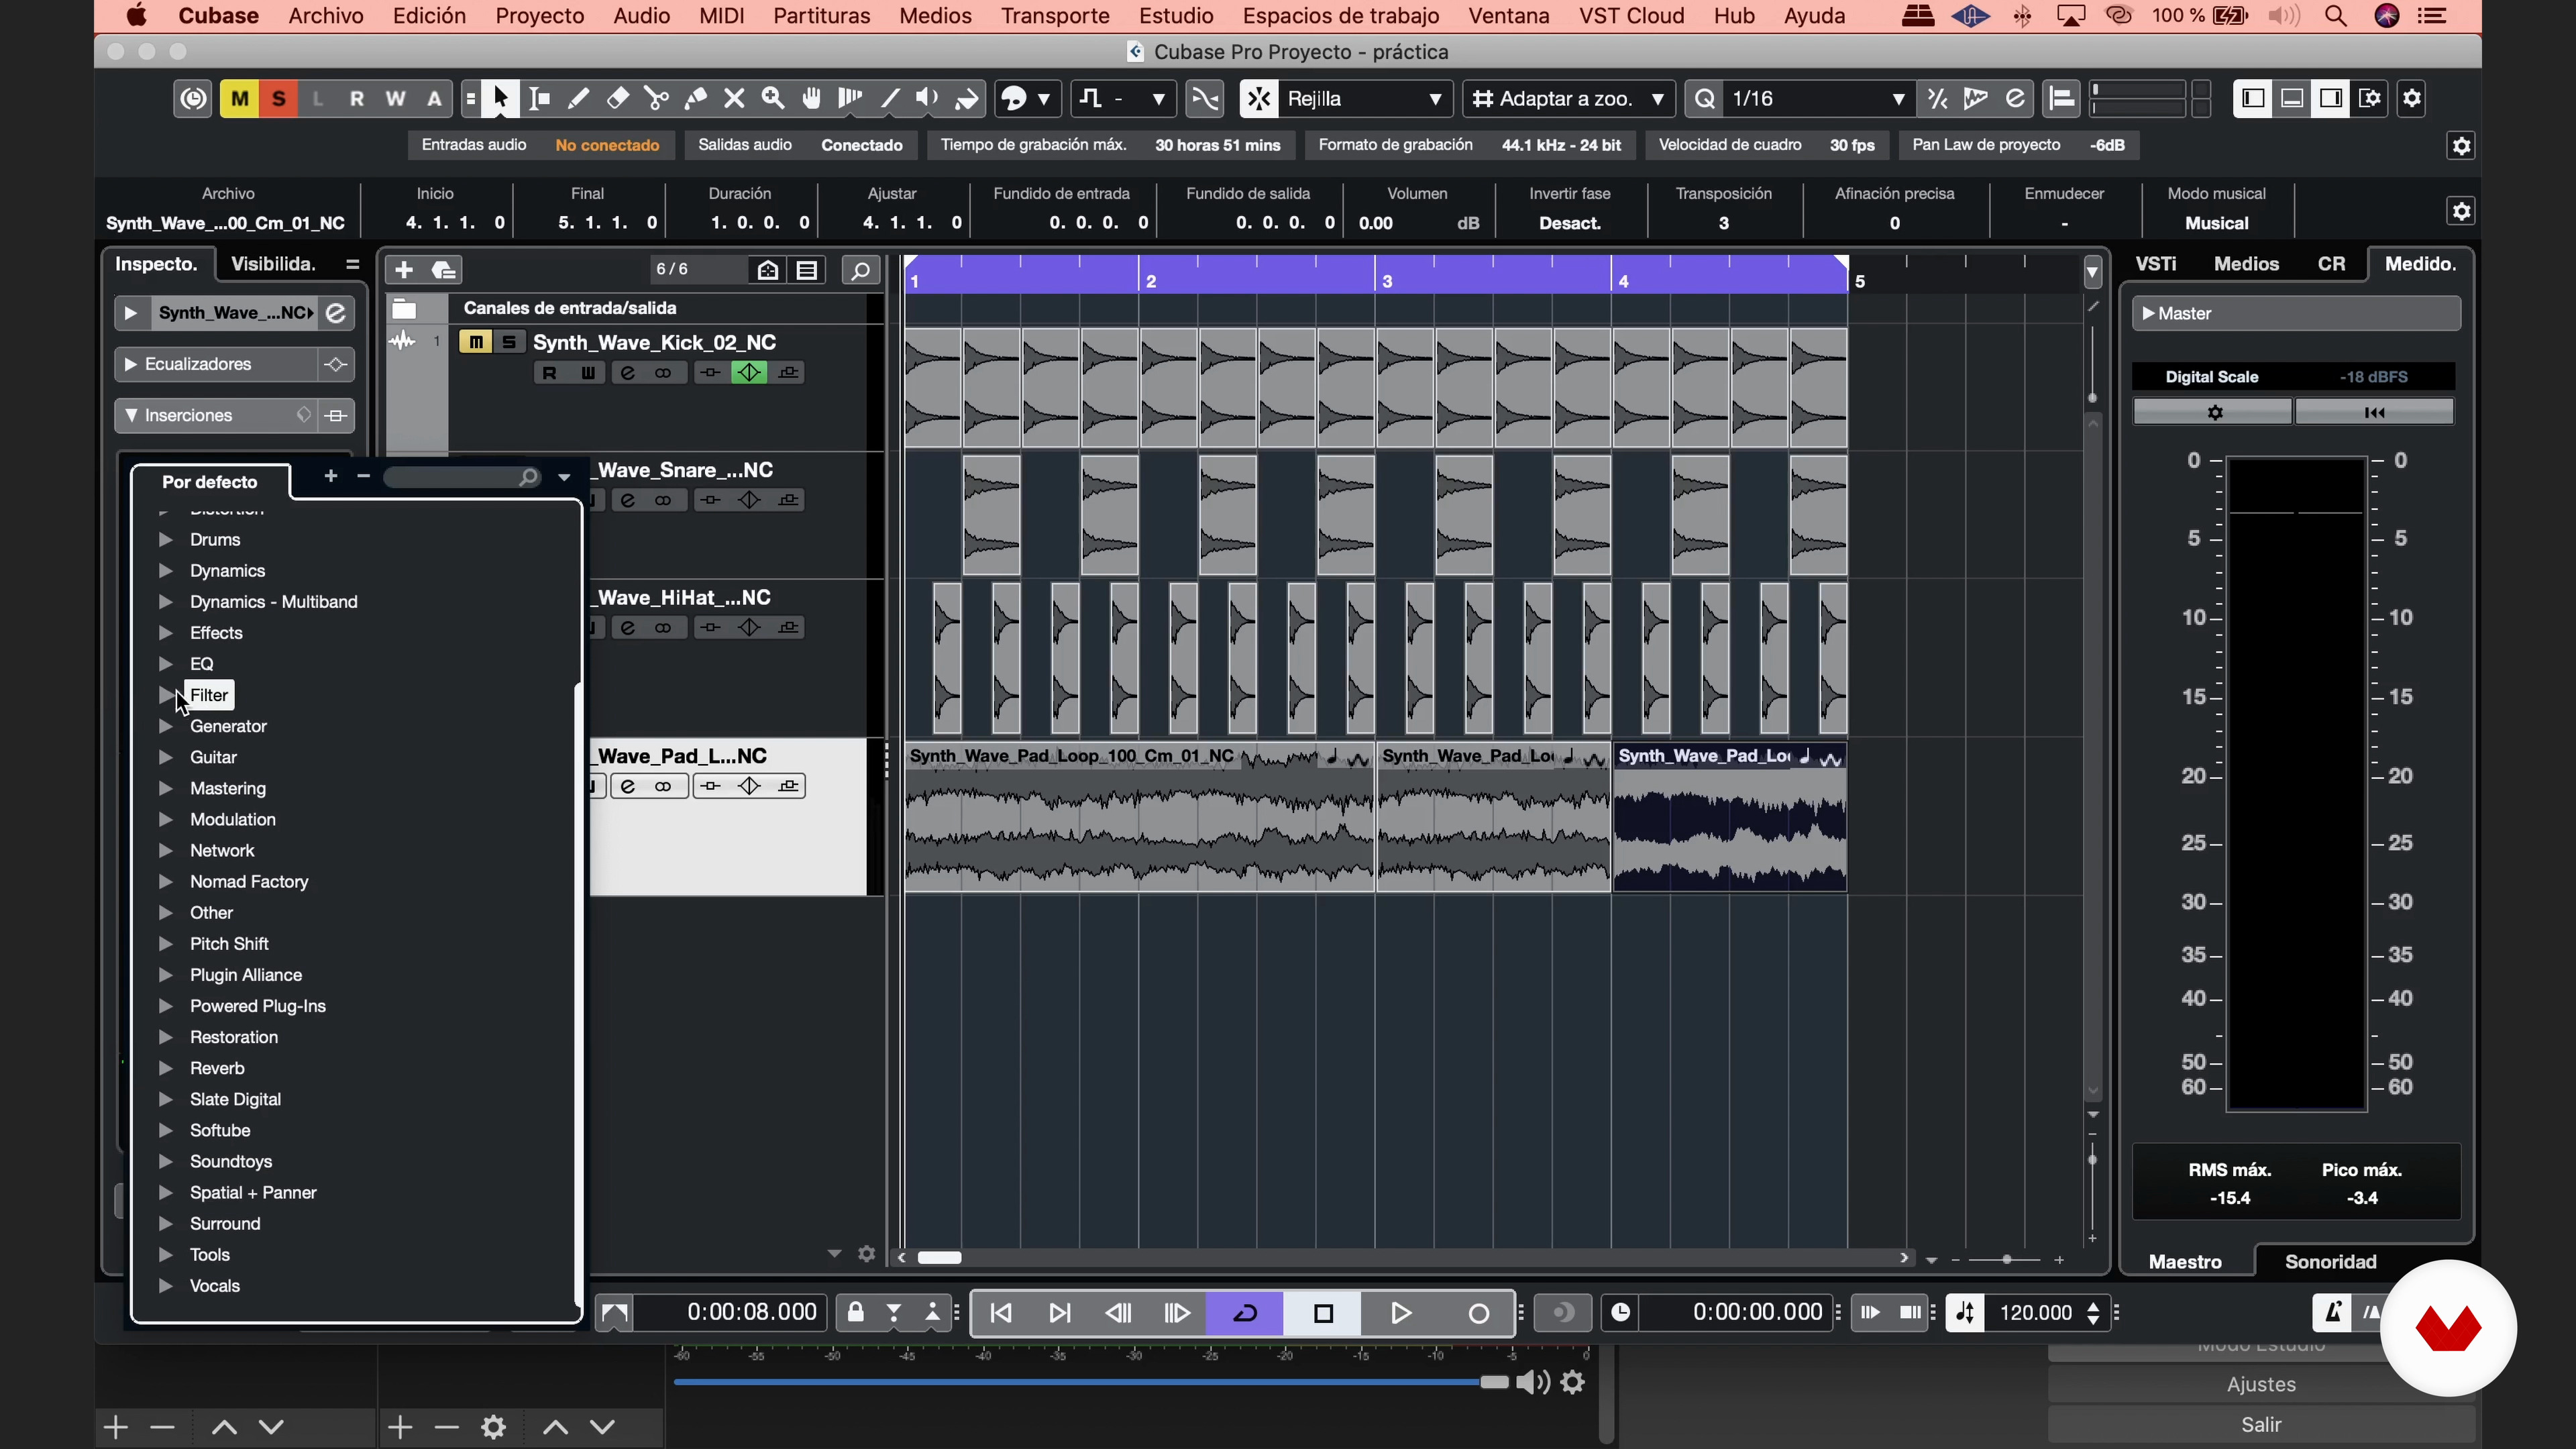2576x1449 pixels.
Task: Select the Glue tool
Action: [696, 98]
